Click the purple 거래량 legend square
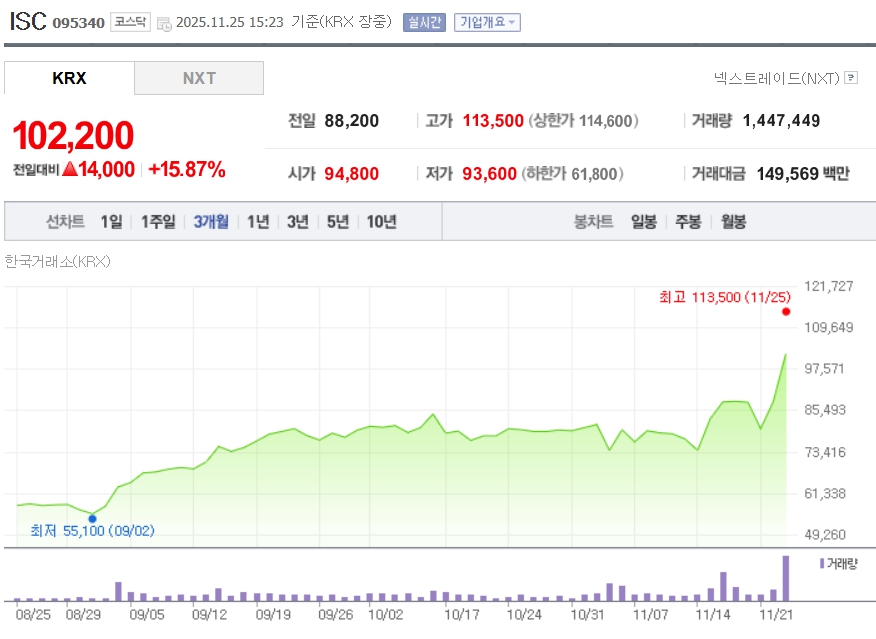The image size is (876, 639). click(x=821, y=564)
